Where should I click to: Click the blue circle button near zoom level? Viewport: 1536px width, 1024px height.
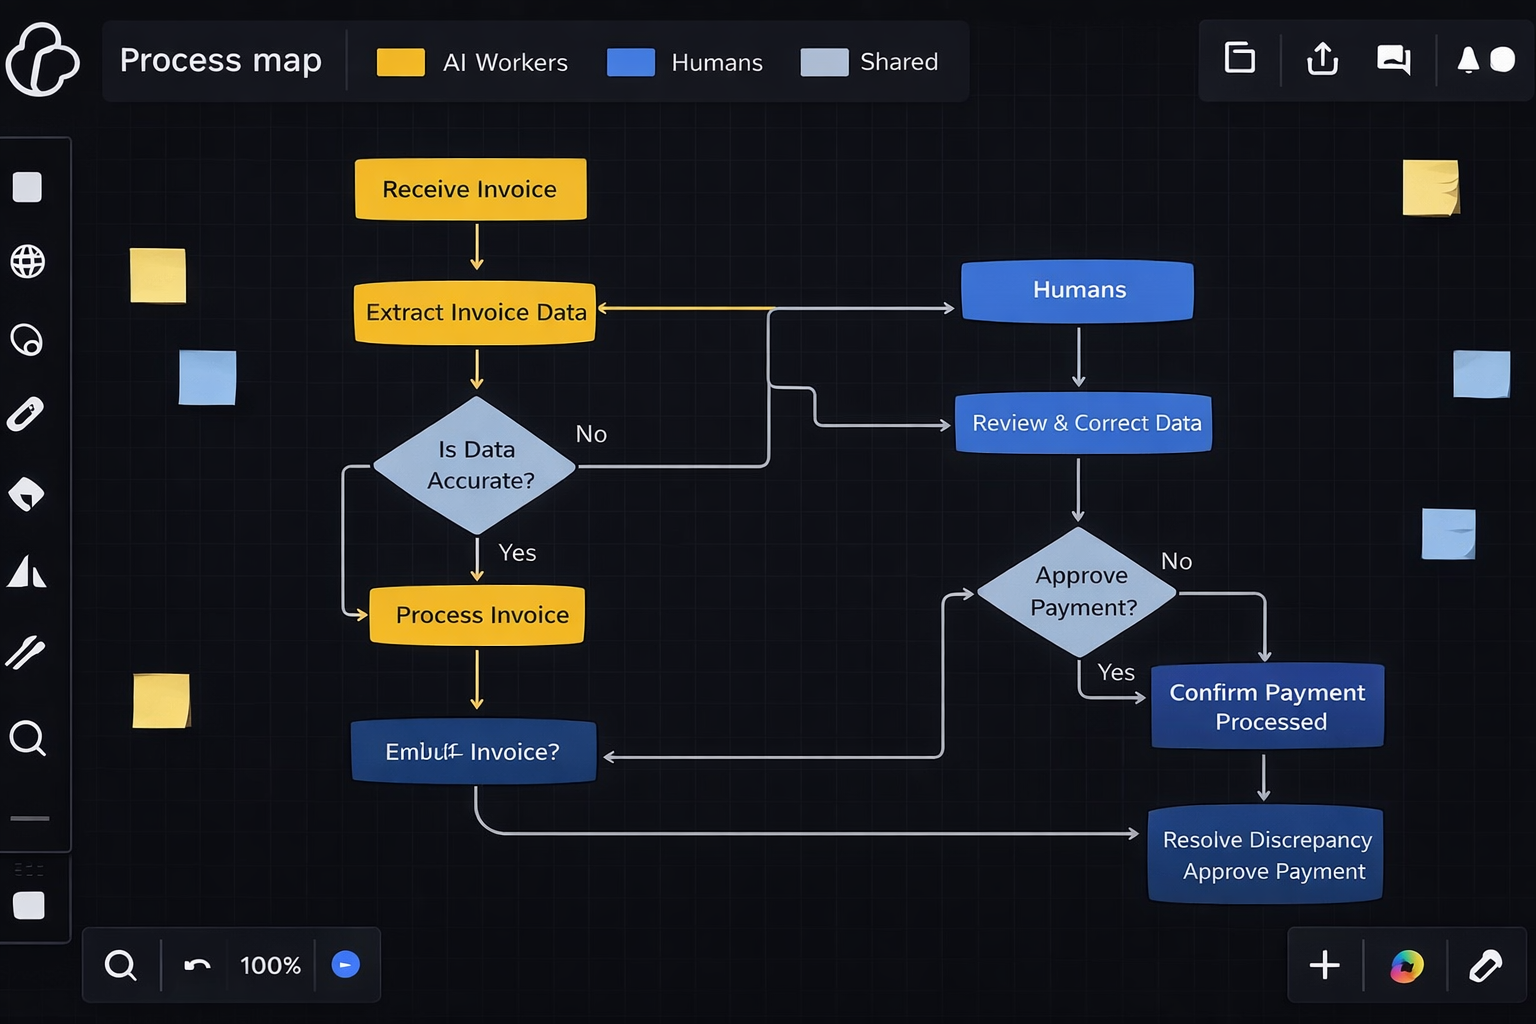[x=346, y=964]
